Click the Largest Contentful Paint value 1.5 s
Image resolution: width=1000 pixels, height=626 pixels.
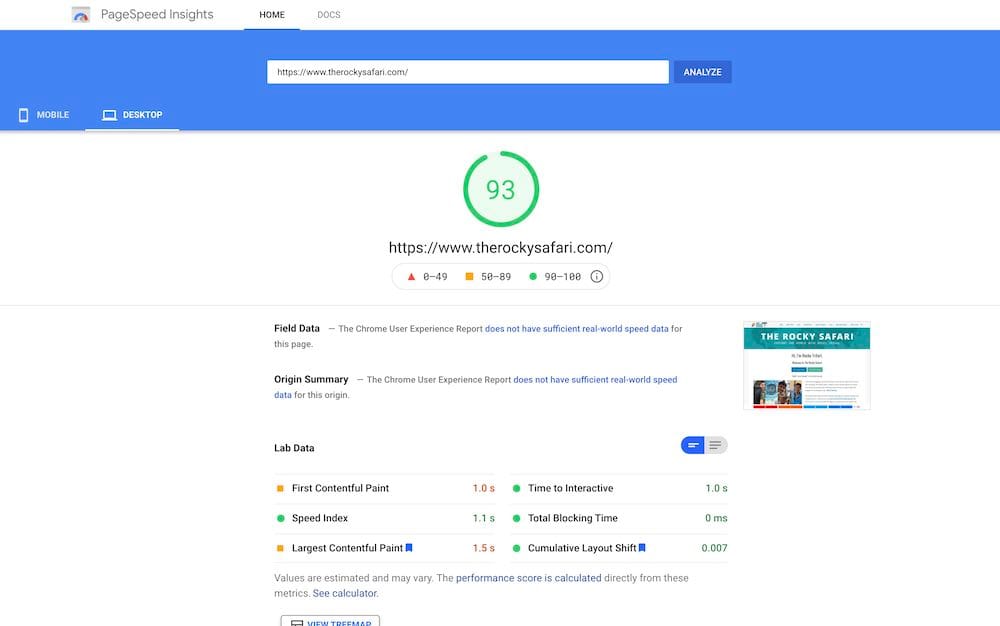[483, 548]
